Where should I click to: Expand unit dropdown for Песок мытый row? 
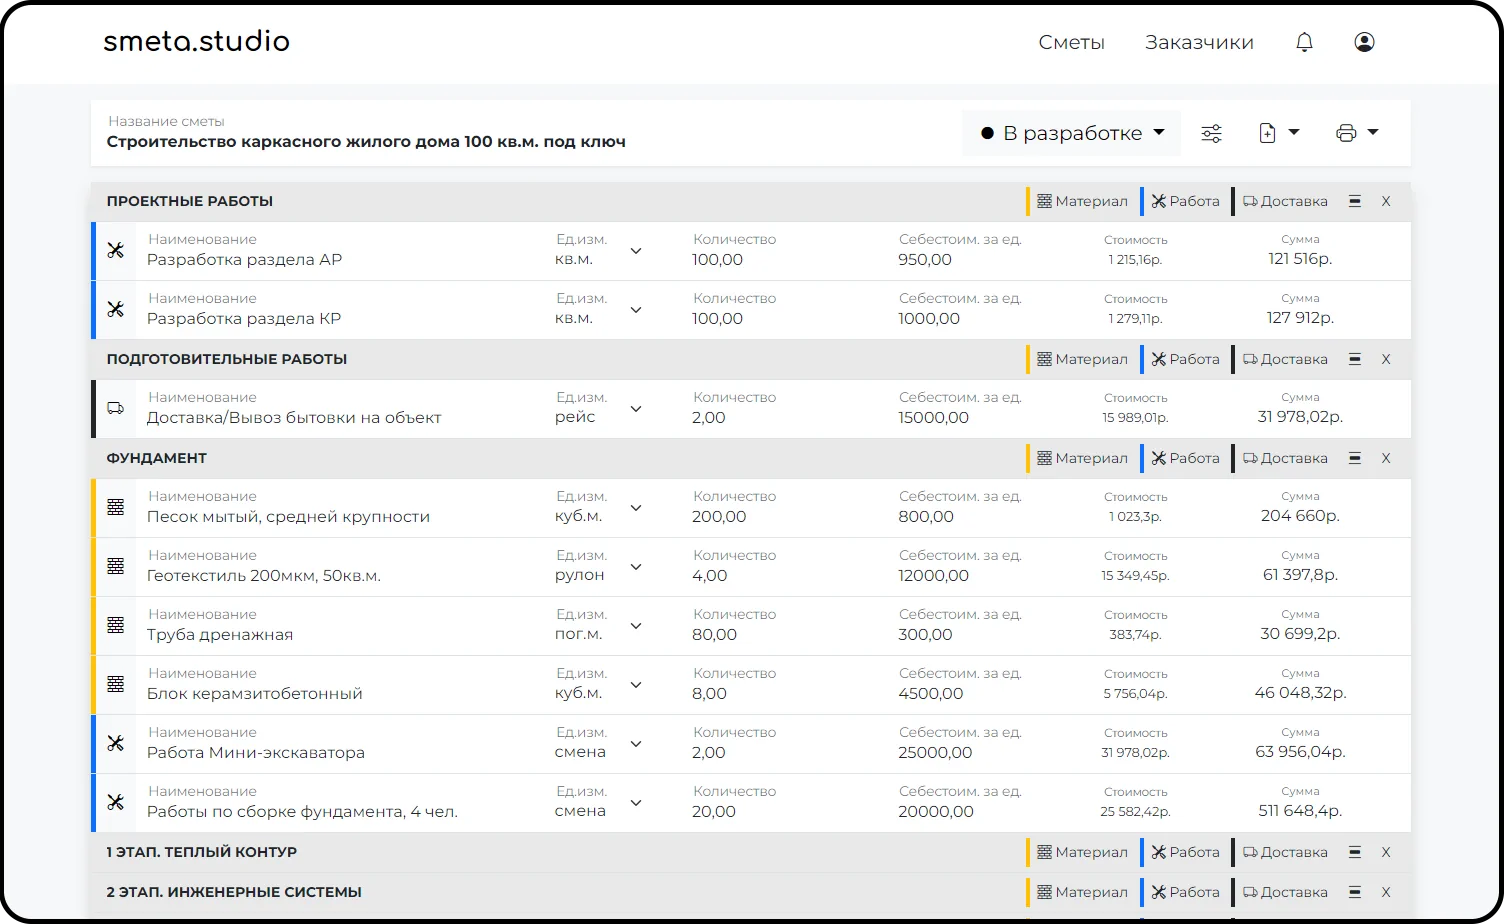click(x=636, y=508)
